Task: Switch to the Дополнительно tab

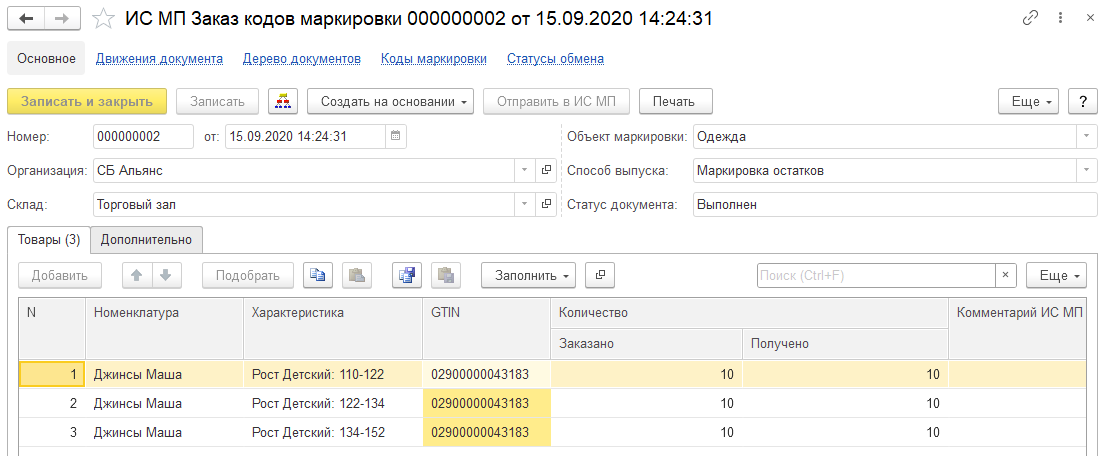Action: click(x=147, y=240)
